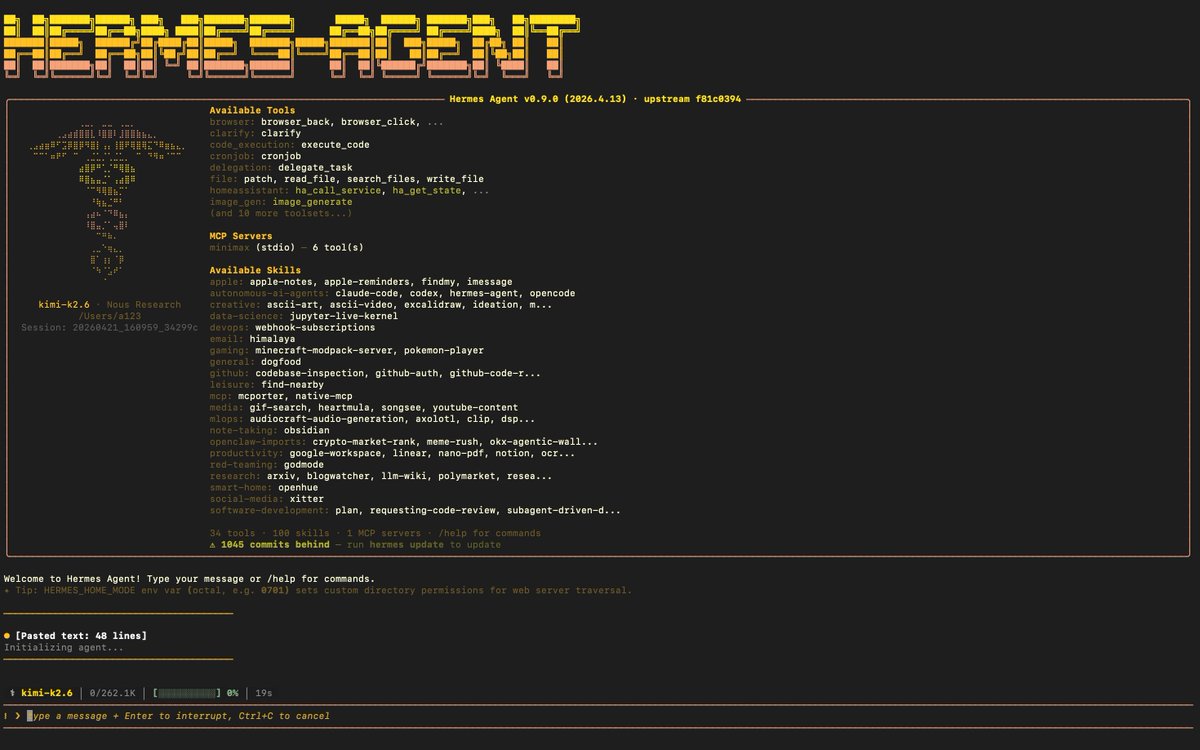
Task: Click the small symbol left of status-bar kimi-k2.6
Action: [x=12, y=692]
